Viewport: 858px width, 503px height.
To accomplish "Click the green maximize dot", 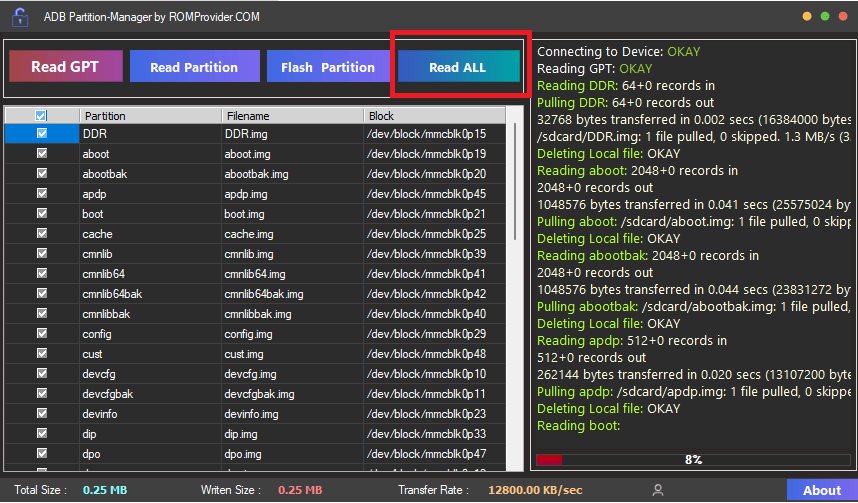I will tap(825, 16).
